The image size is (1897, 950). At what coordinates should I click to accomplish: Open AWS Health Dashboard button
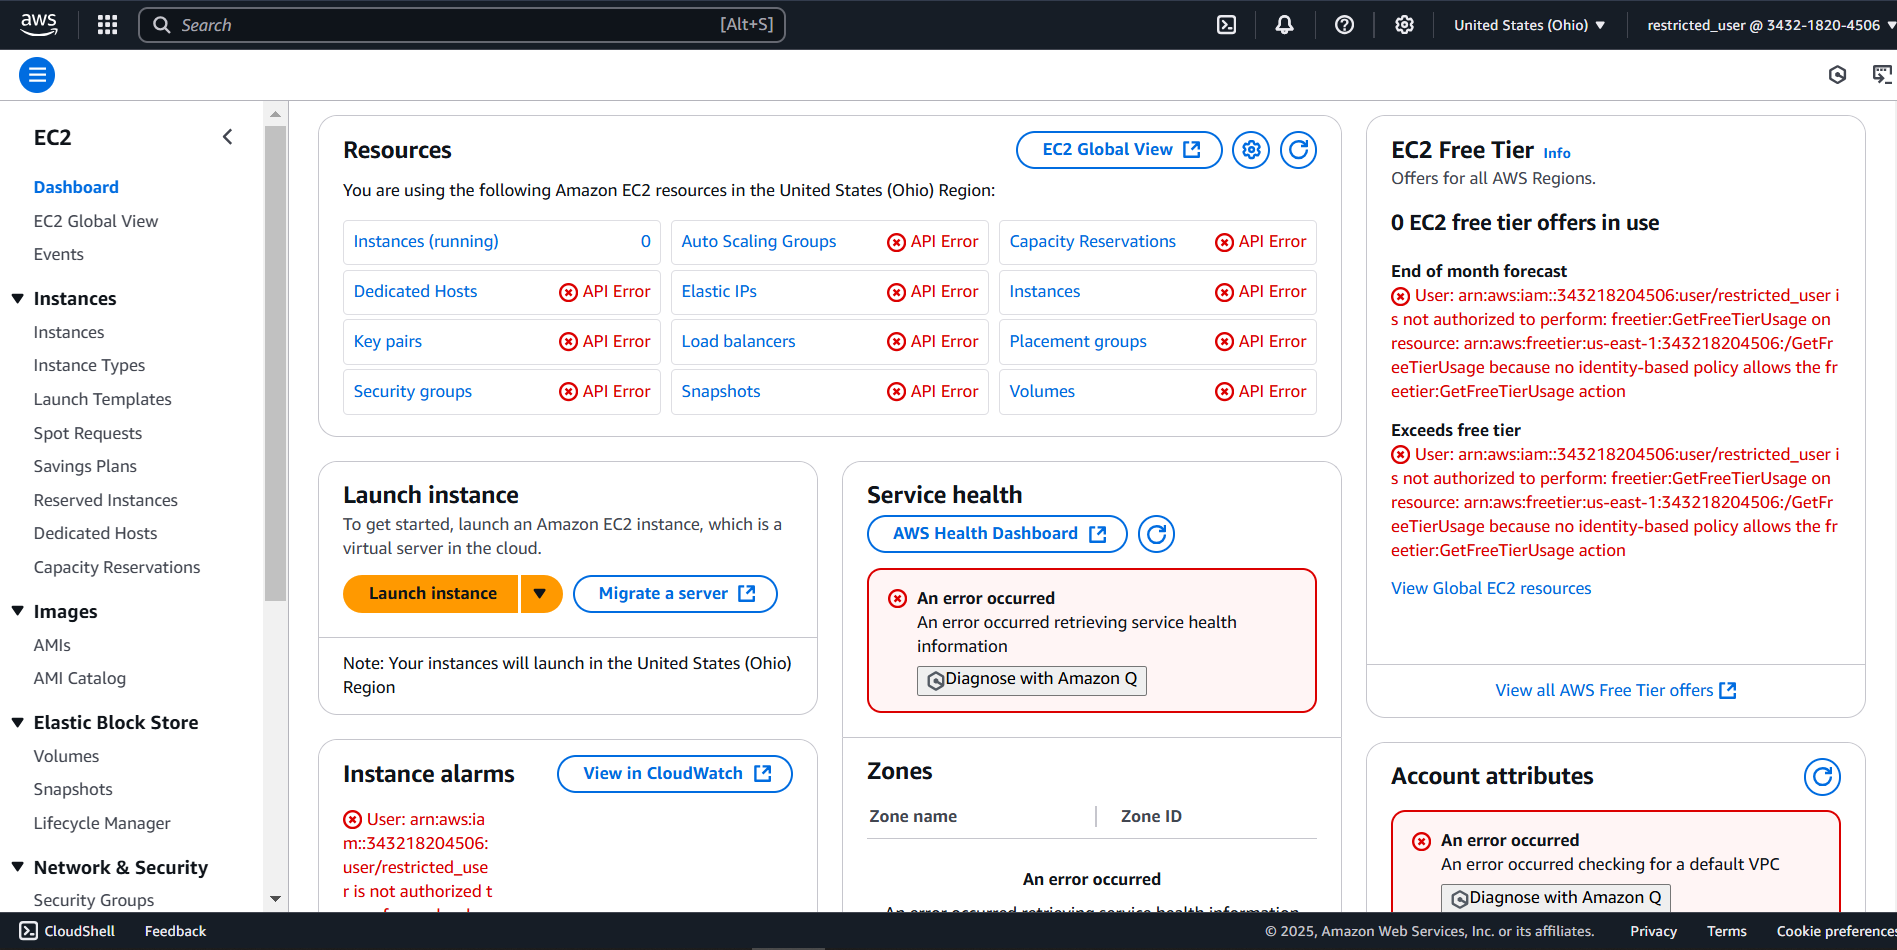coord(997,534)
